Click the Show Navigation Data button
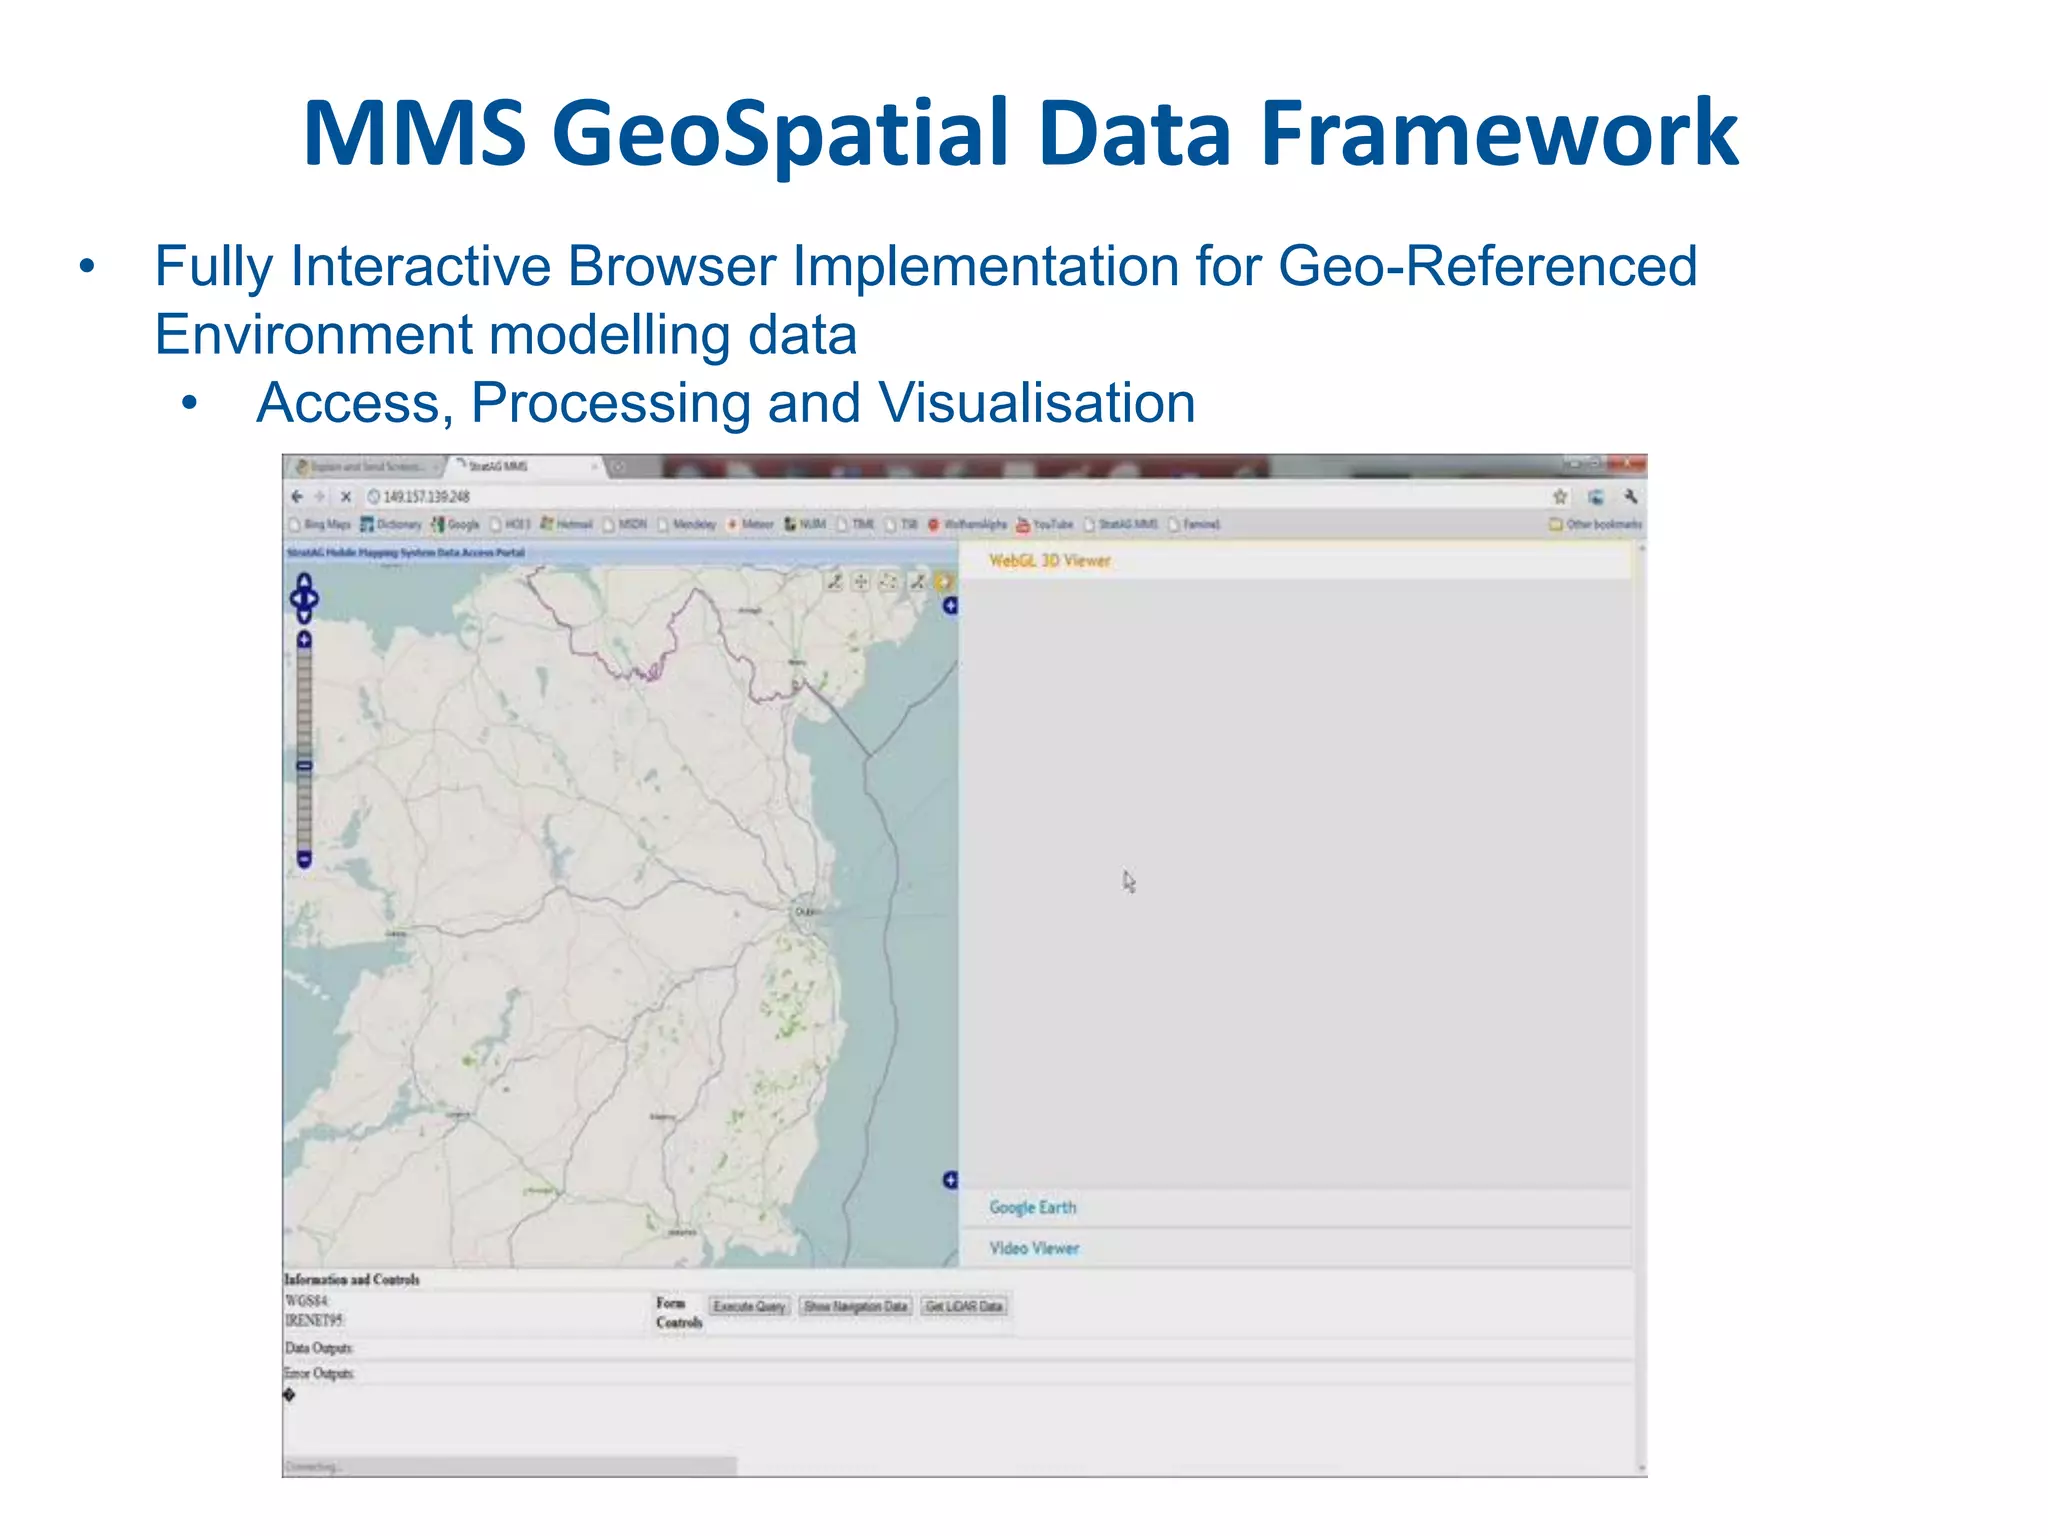 856,1306
